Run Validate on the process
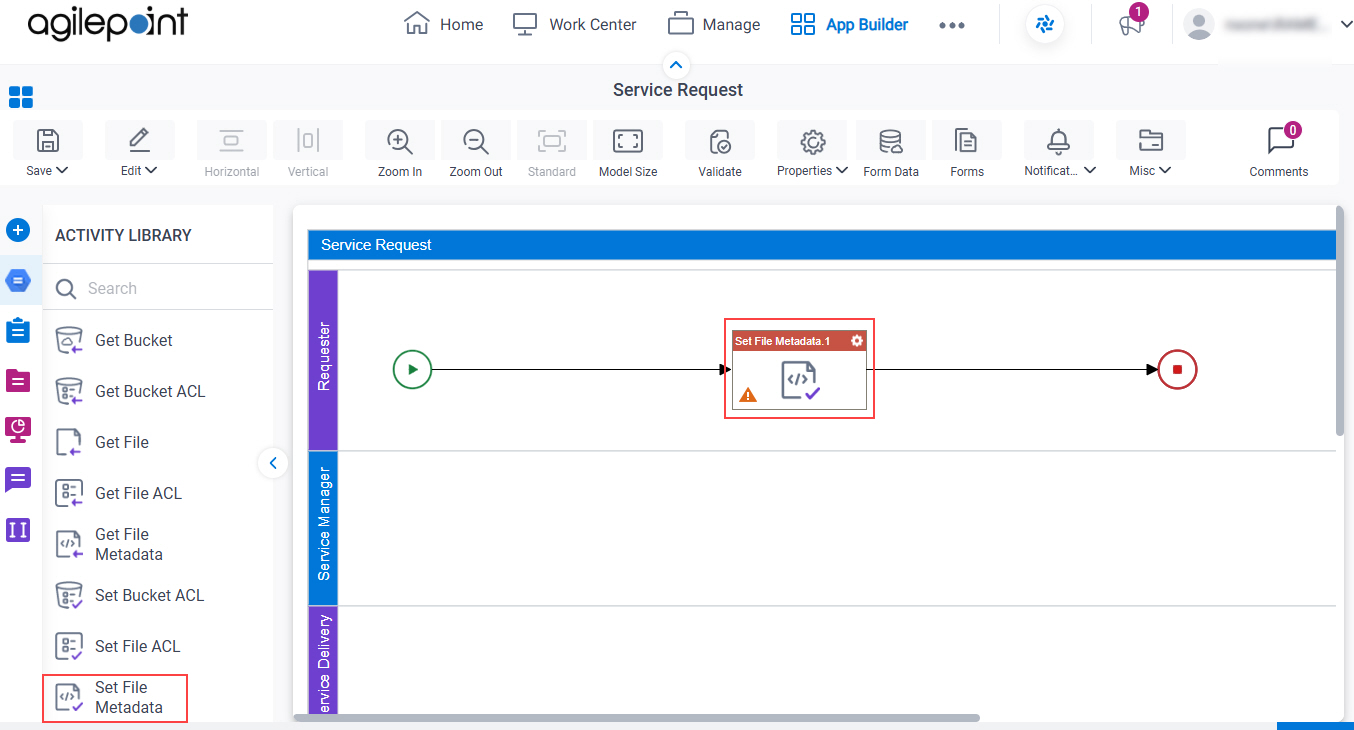The width and height of the screenshot is (1354, 730). click(x=720, y=140)
